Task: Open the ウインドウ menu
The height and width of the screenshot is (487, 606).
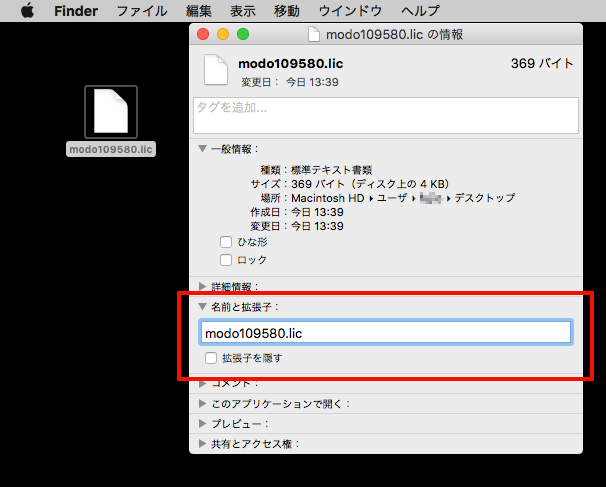Action: (x=350, y=11)
